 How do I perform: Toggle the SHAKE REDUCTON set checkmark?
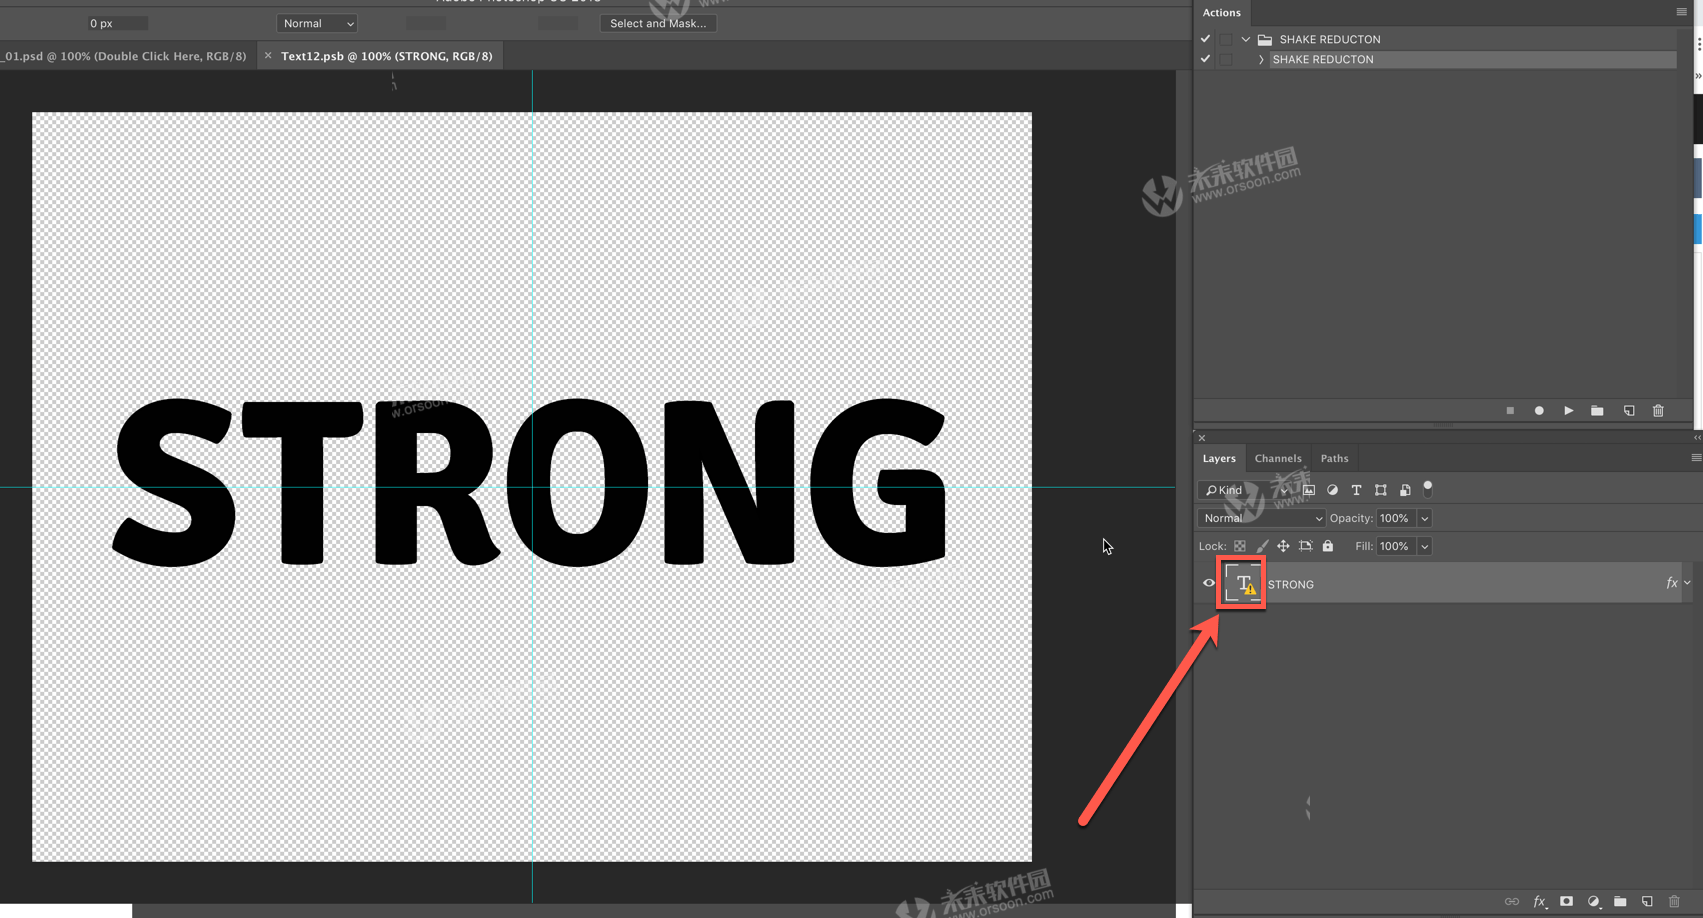coord(1205,39)
